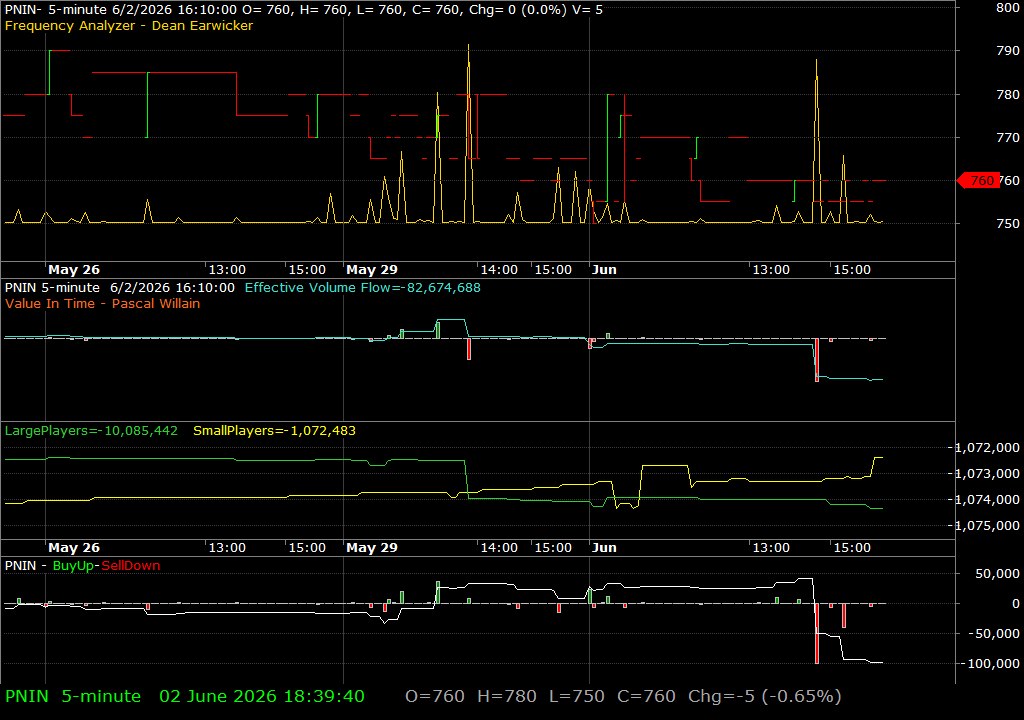Select the 'LargePlayers=-10,085,442' legend
Image resolution: width=1024 pixels, height=720 pixels.
click(91, 431)
